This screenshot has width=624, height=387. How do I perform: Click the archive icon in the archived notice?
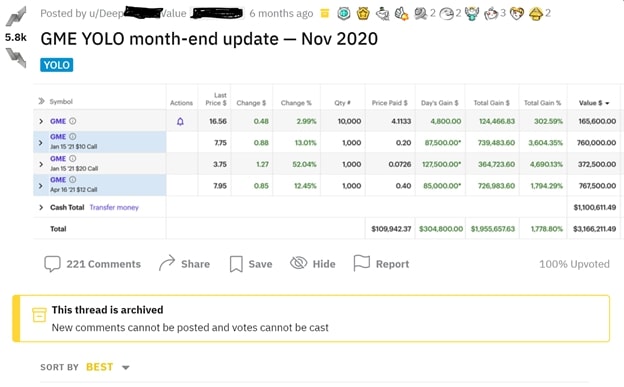(x=39, y=315)
